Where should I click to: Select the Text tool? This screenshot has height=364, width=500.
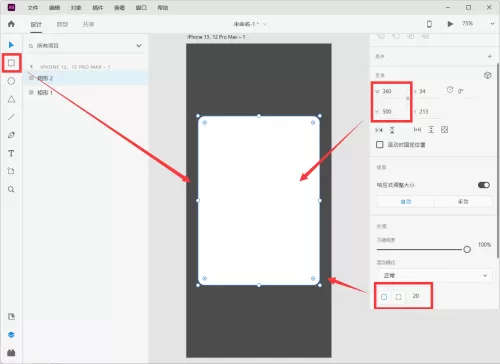coord(11,153)
